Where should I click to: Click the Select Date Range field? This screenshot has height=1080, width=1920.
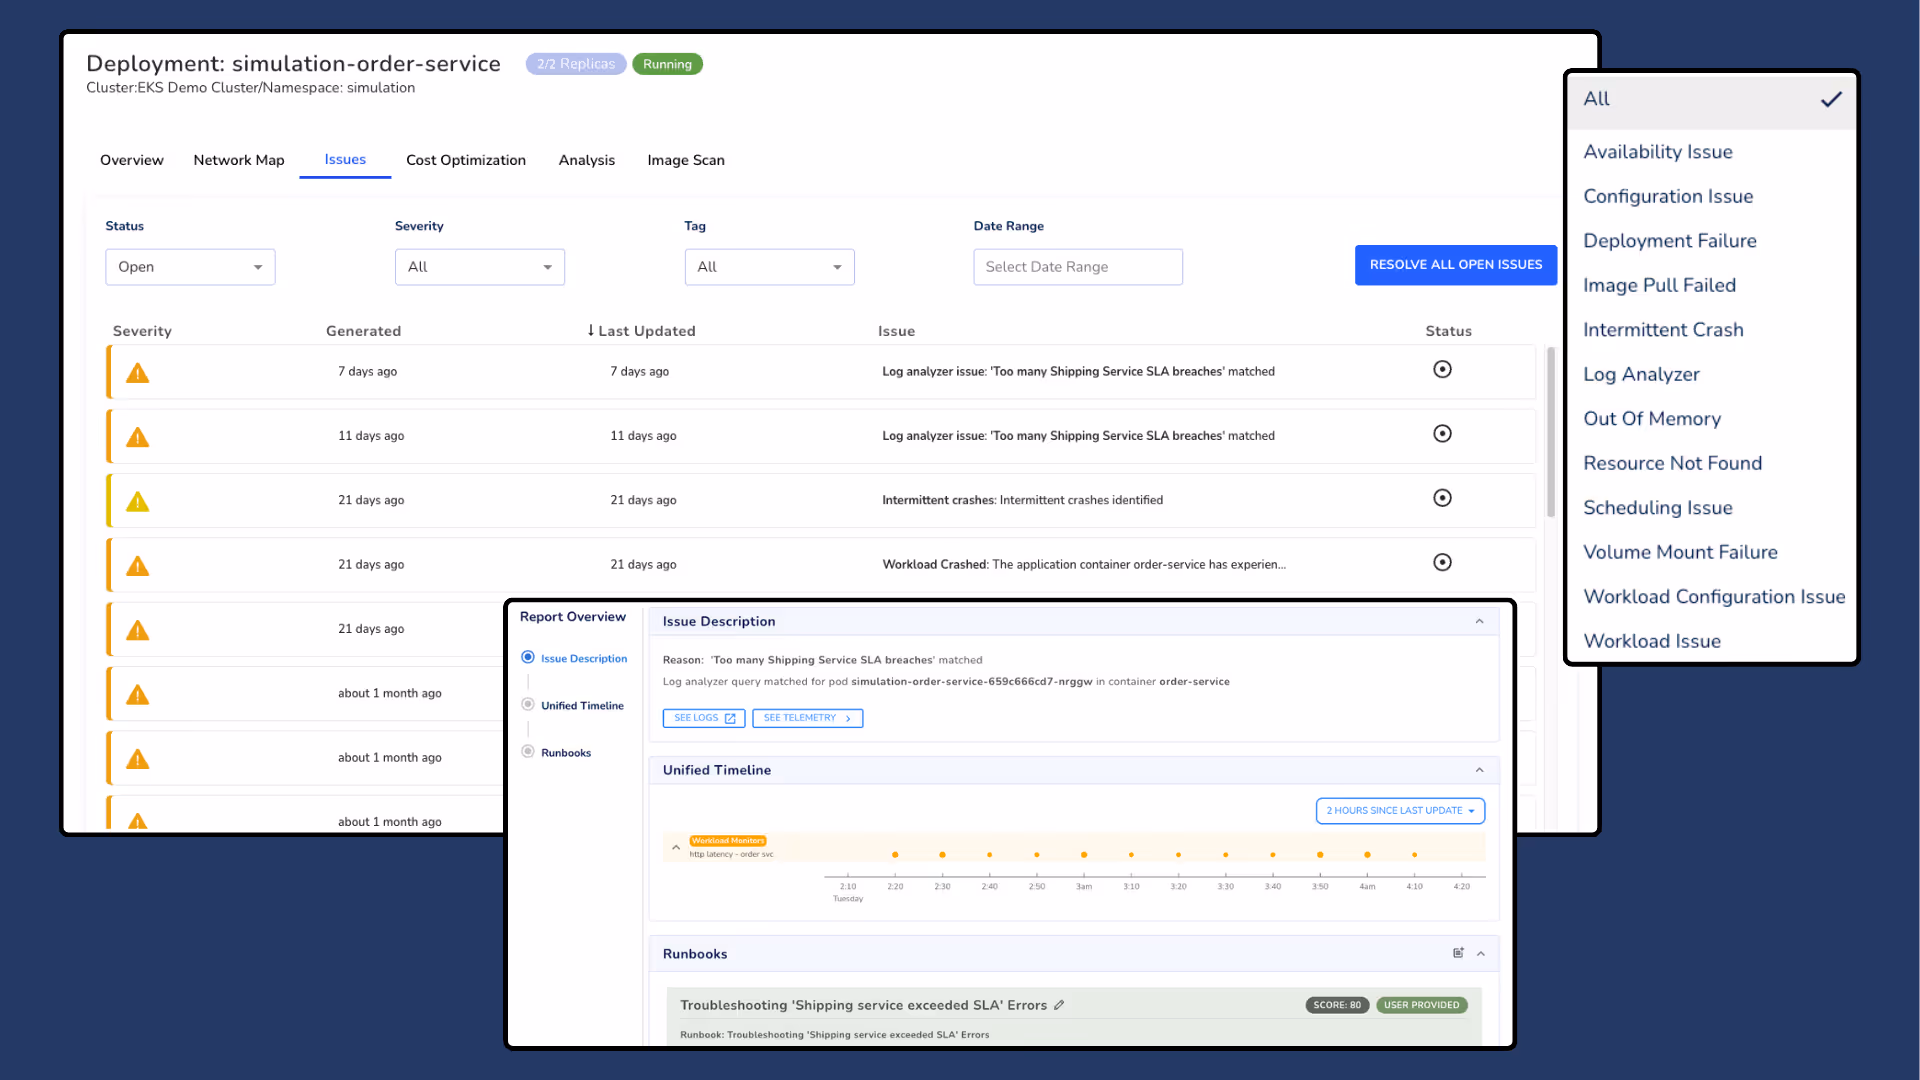(x=1078, y=267)
